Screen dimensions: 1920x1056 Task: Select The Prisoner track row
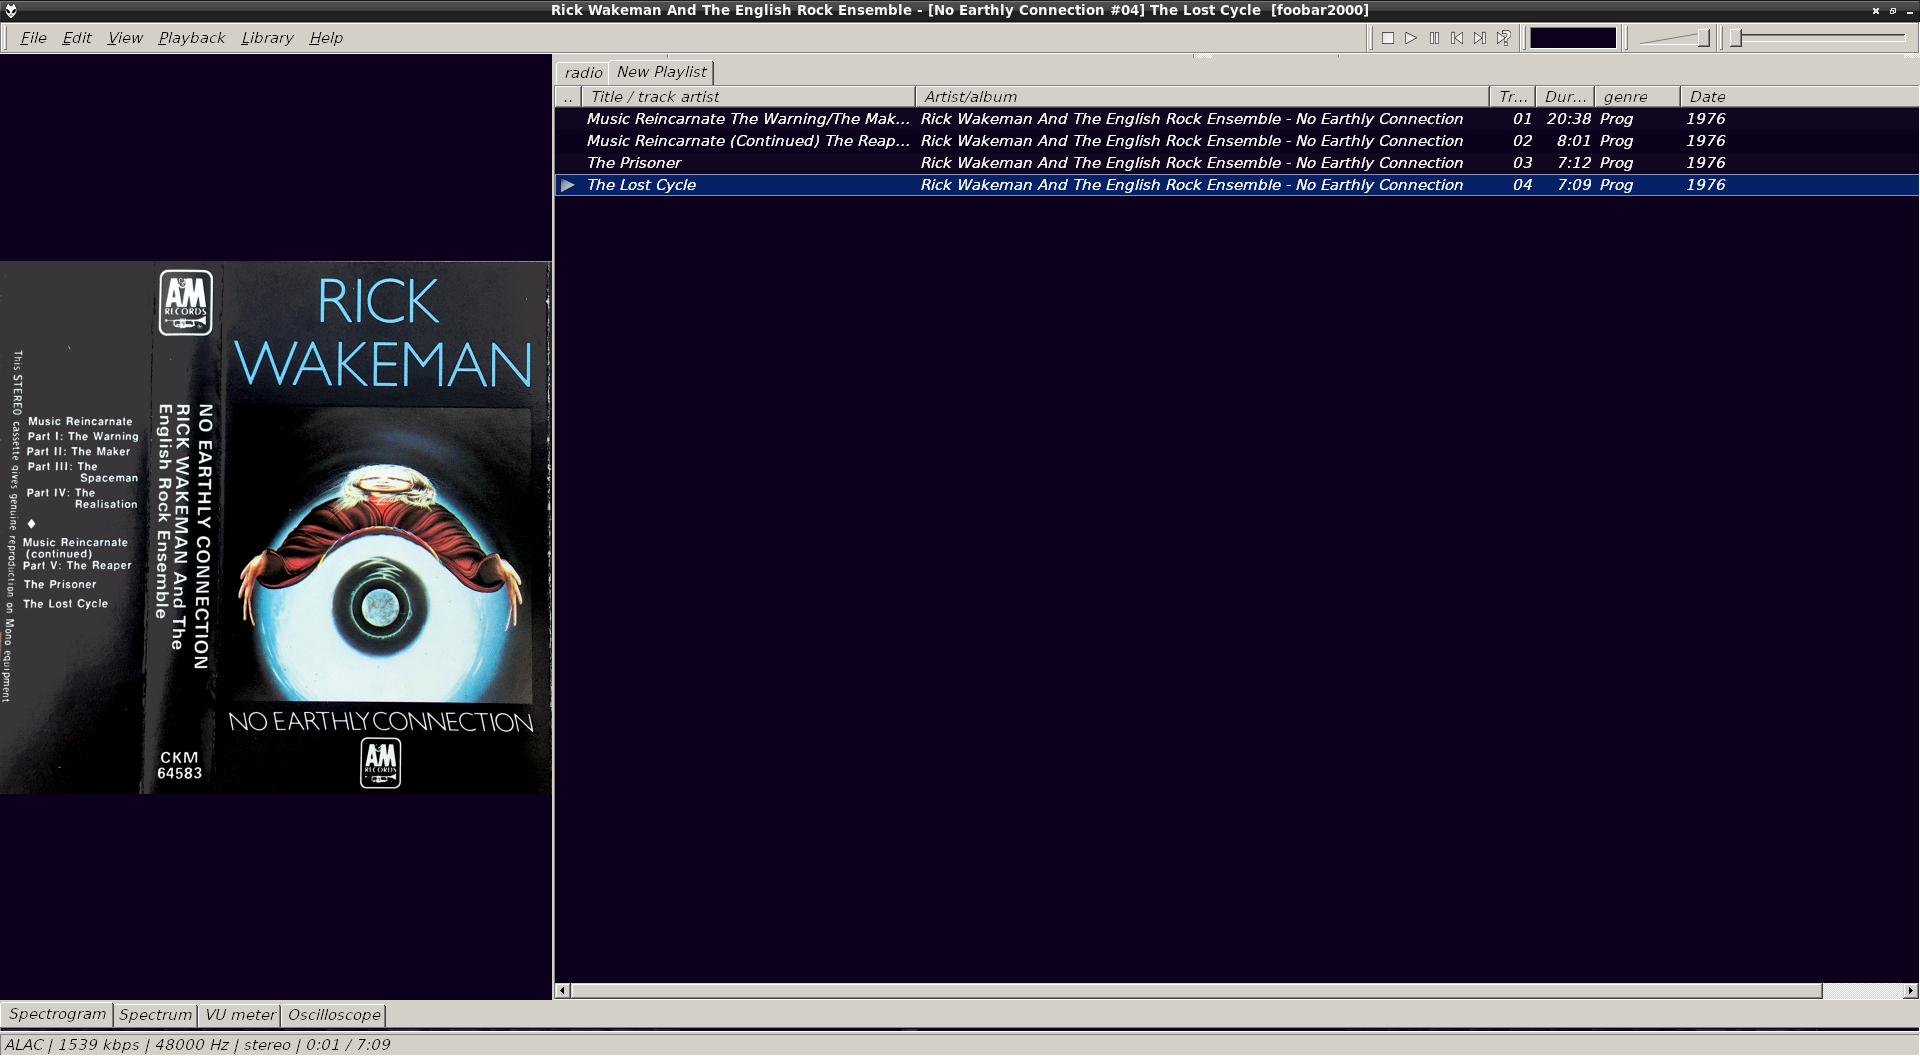1237,163
